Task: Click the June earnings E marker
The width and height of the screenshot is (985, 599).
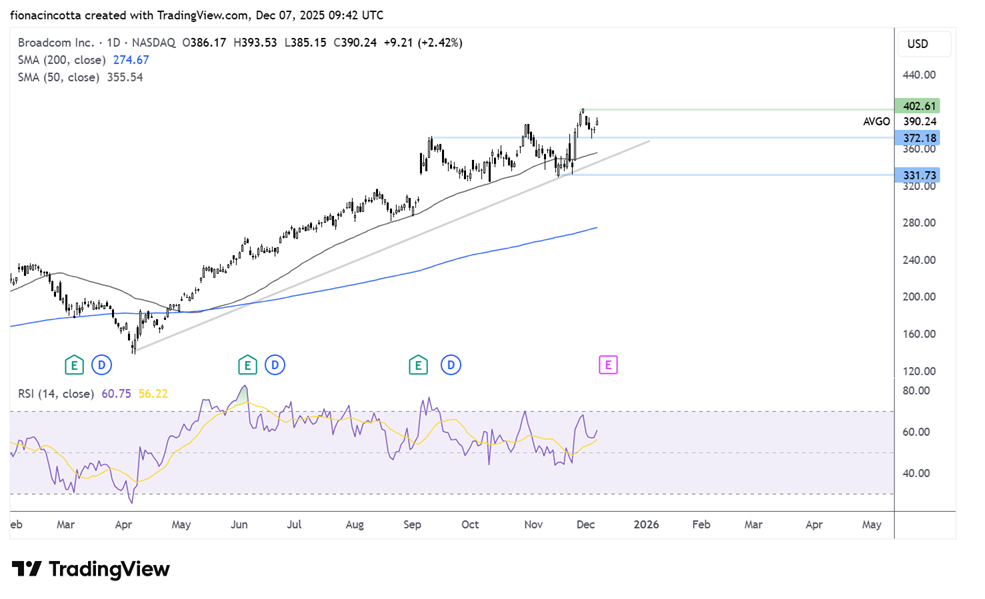Action: (x=248, y=365)
